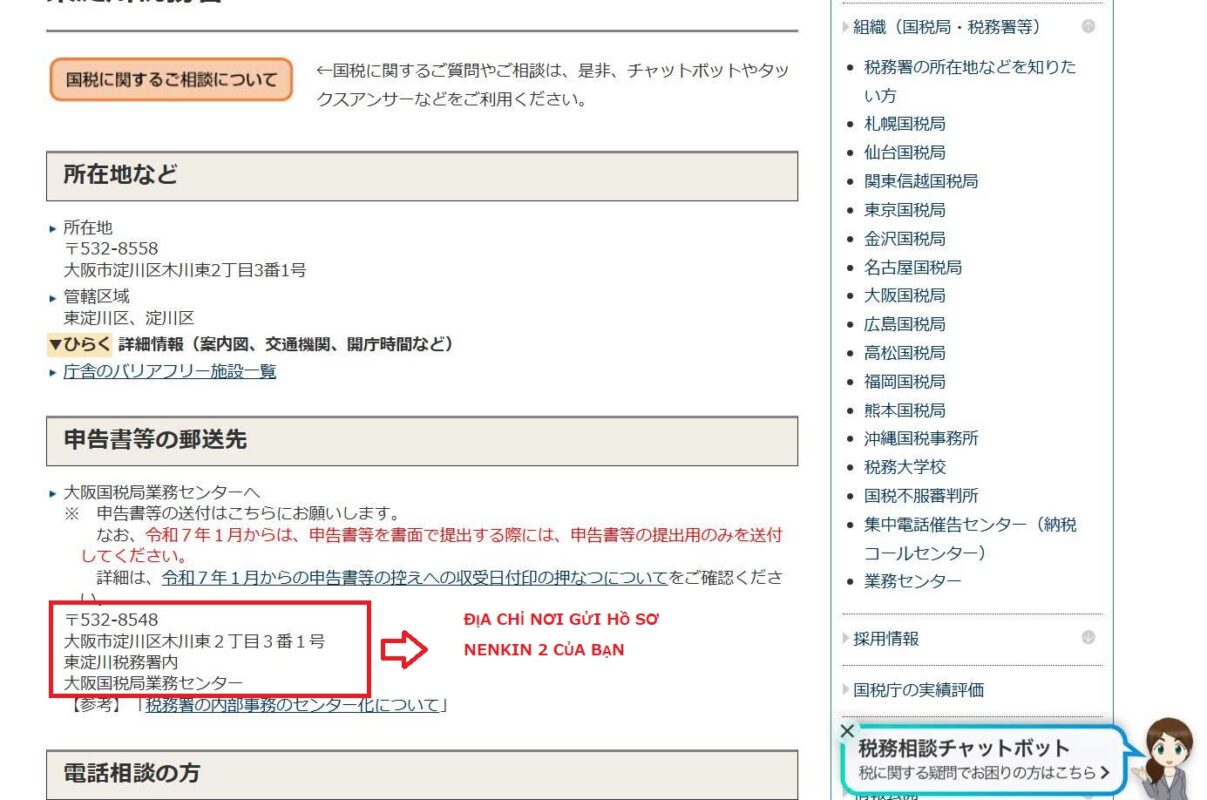
Task: Expand the 国税庁の実績評価 sidebar section
Action: [918, 689]
